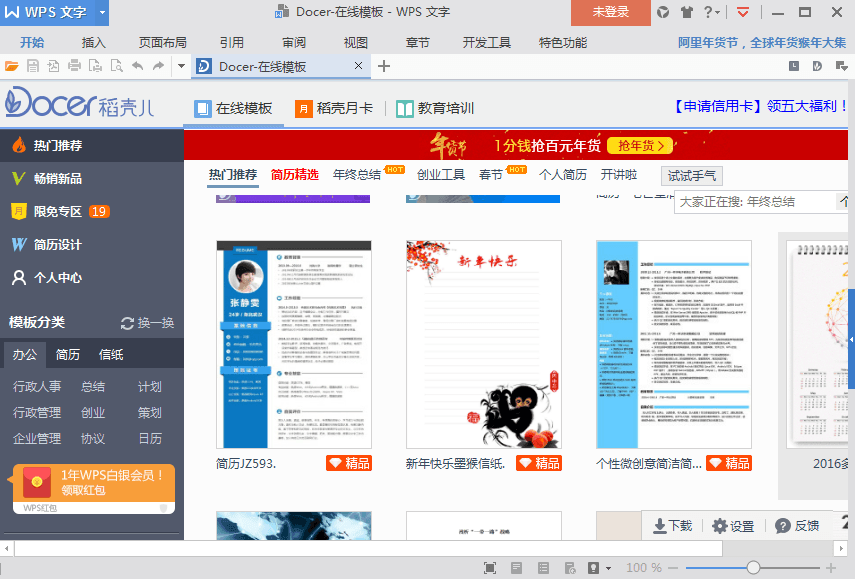Viewport: 855px width, 579px height.
Task: Click the zoom slider handle
Action: [x=753, y=568]
